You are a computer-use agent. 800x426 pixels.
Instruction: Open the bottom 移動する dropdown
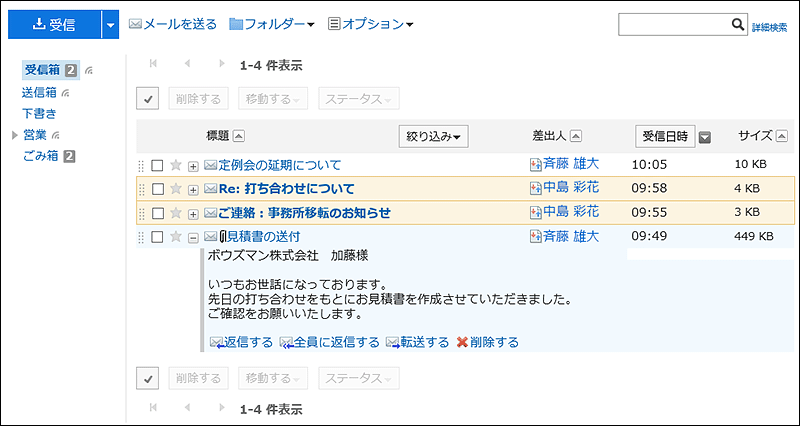(273, 379)
